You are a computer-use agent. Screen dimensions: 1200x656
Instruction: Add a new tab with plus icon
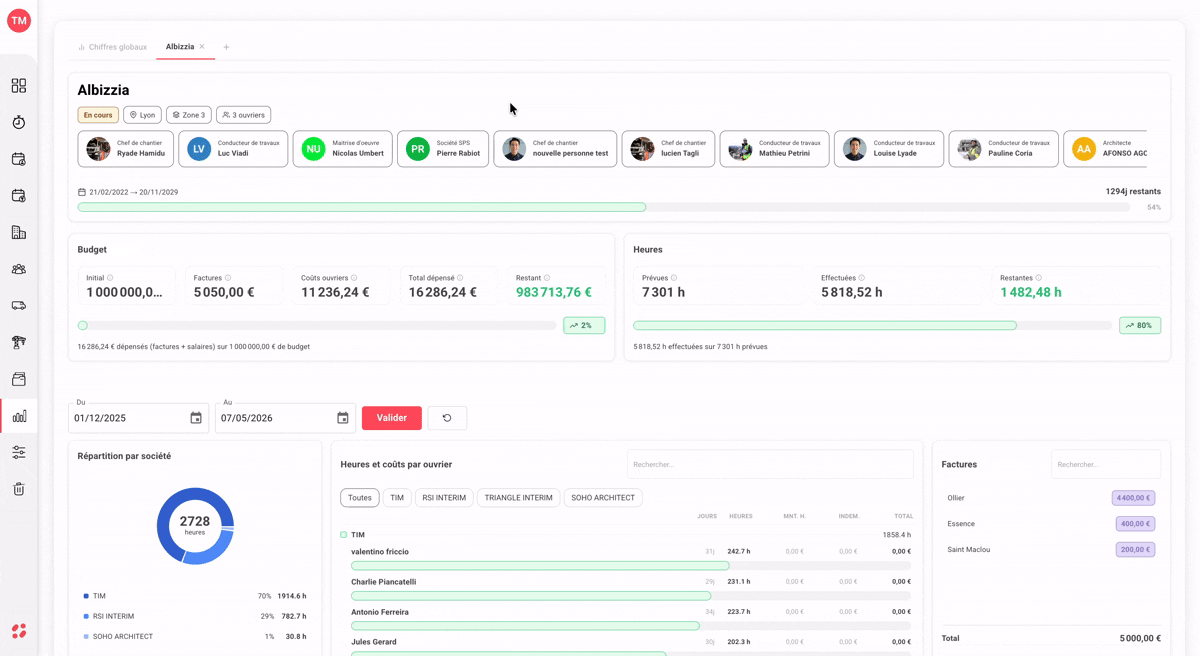226,47
